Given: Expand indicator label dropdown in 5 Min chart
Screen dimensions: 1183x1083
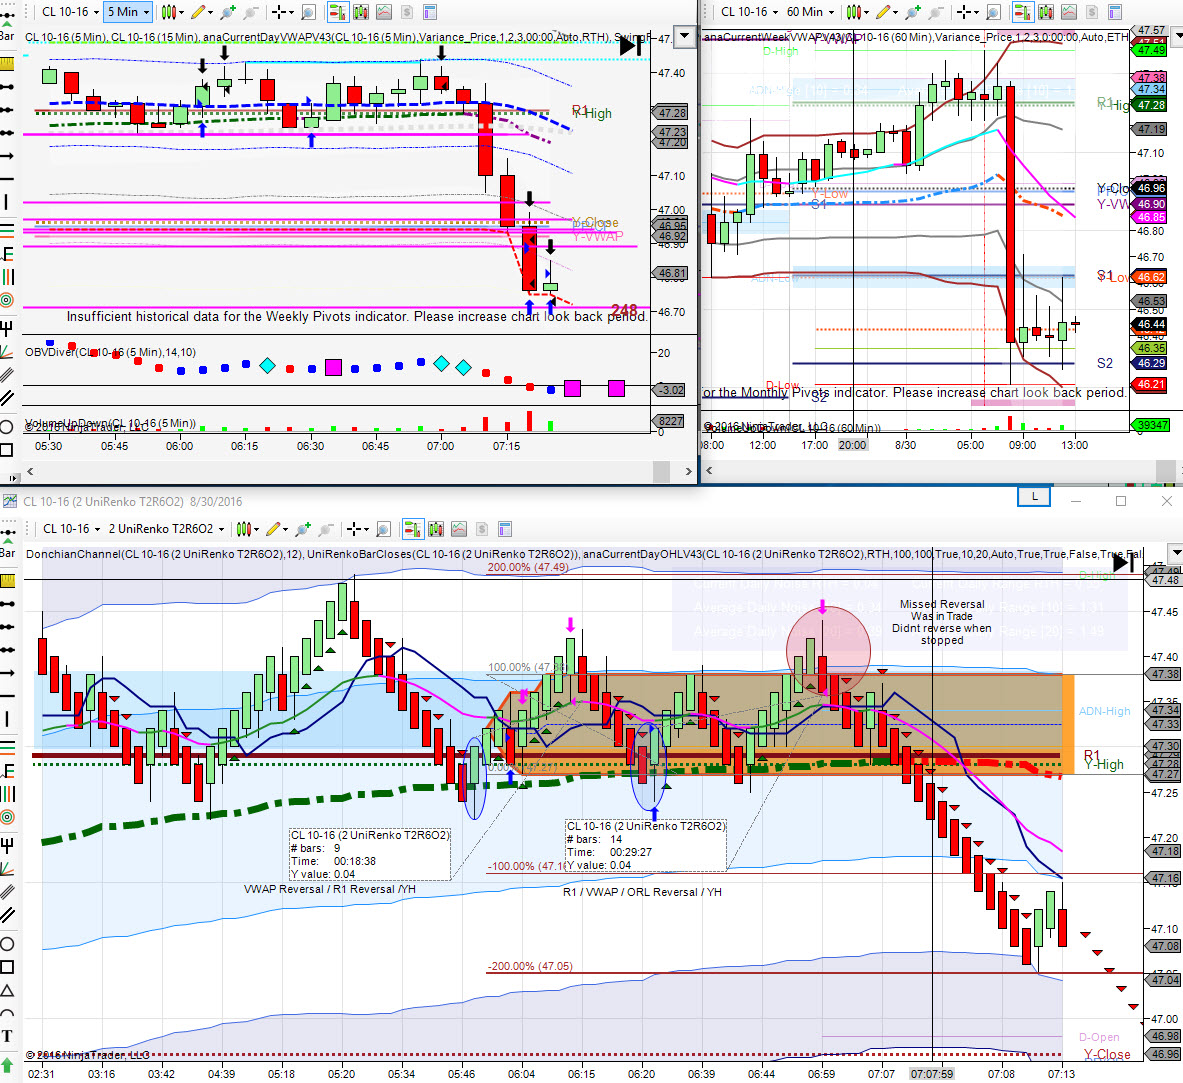Looking at the screenshot, I should pyautogui.click(x=684, y=36).
